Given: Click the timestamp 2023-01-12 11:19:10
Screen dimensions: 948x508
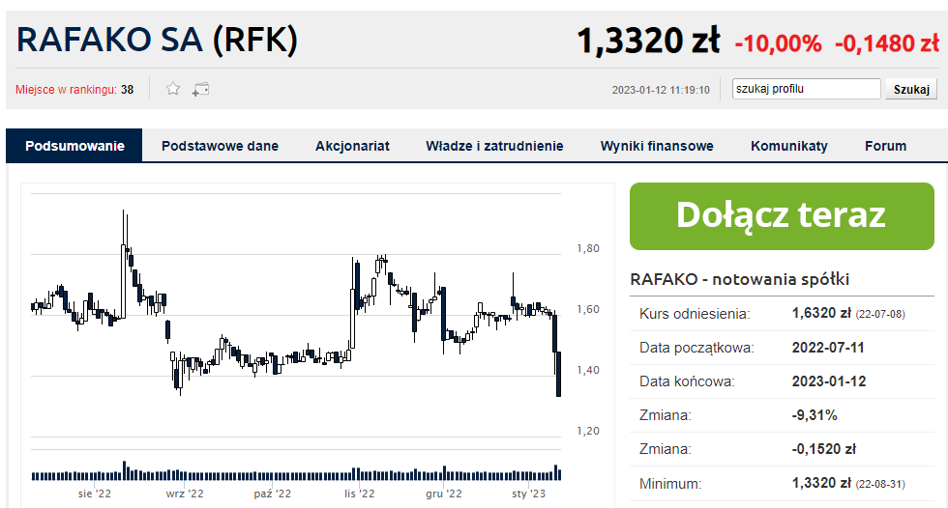Looking at the screenshot, I should (660, 90).
